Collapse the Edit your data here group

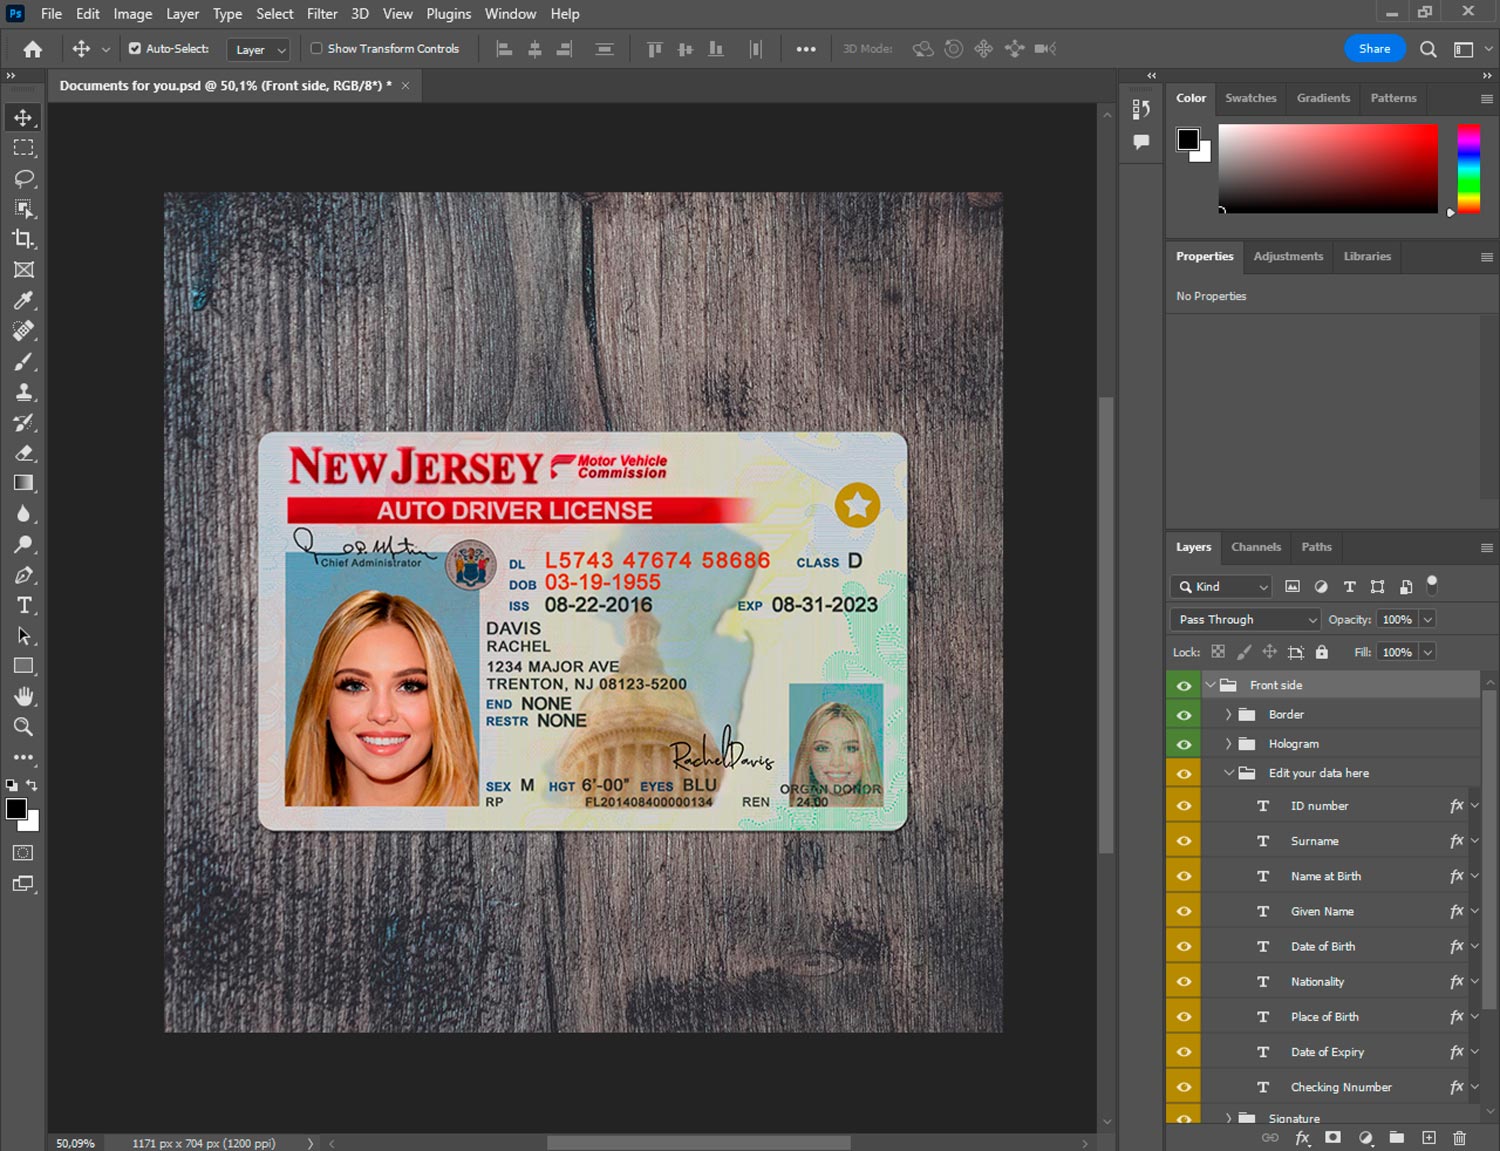1229,773
